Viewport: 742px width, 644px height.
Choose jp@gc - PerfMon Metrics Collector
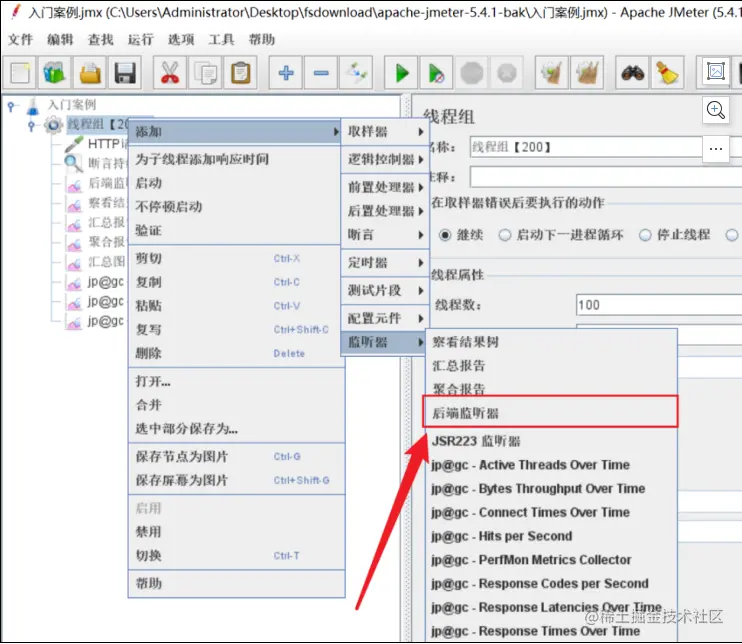point(551,559)
